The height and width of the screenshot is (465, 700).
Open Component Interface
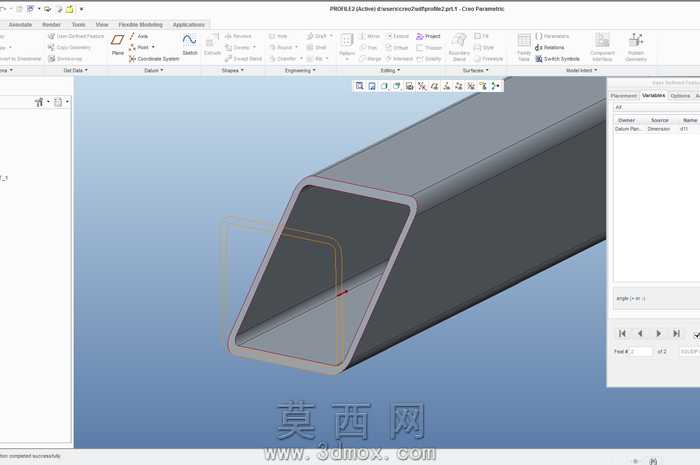point(602,46)
